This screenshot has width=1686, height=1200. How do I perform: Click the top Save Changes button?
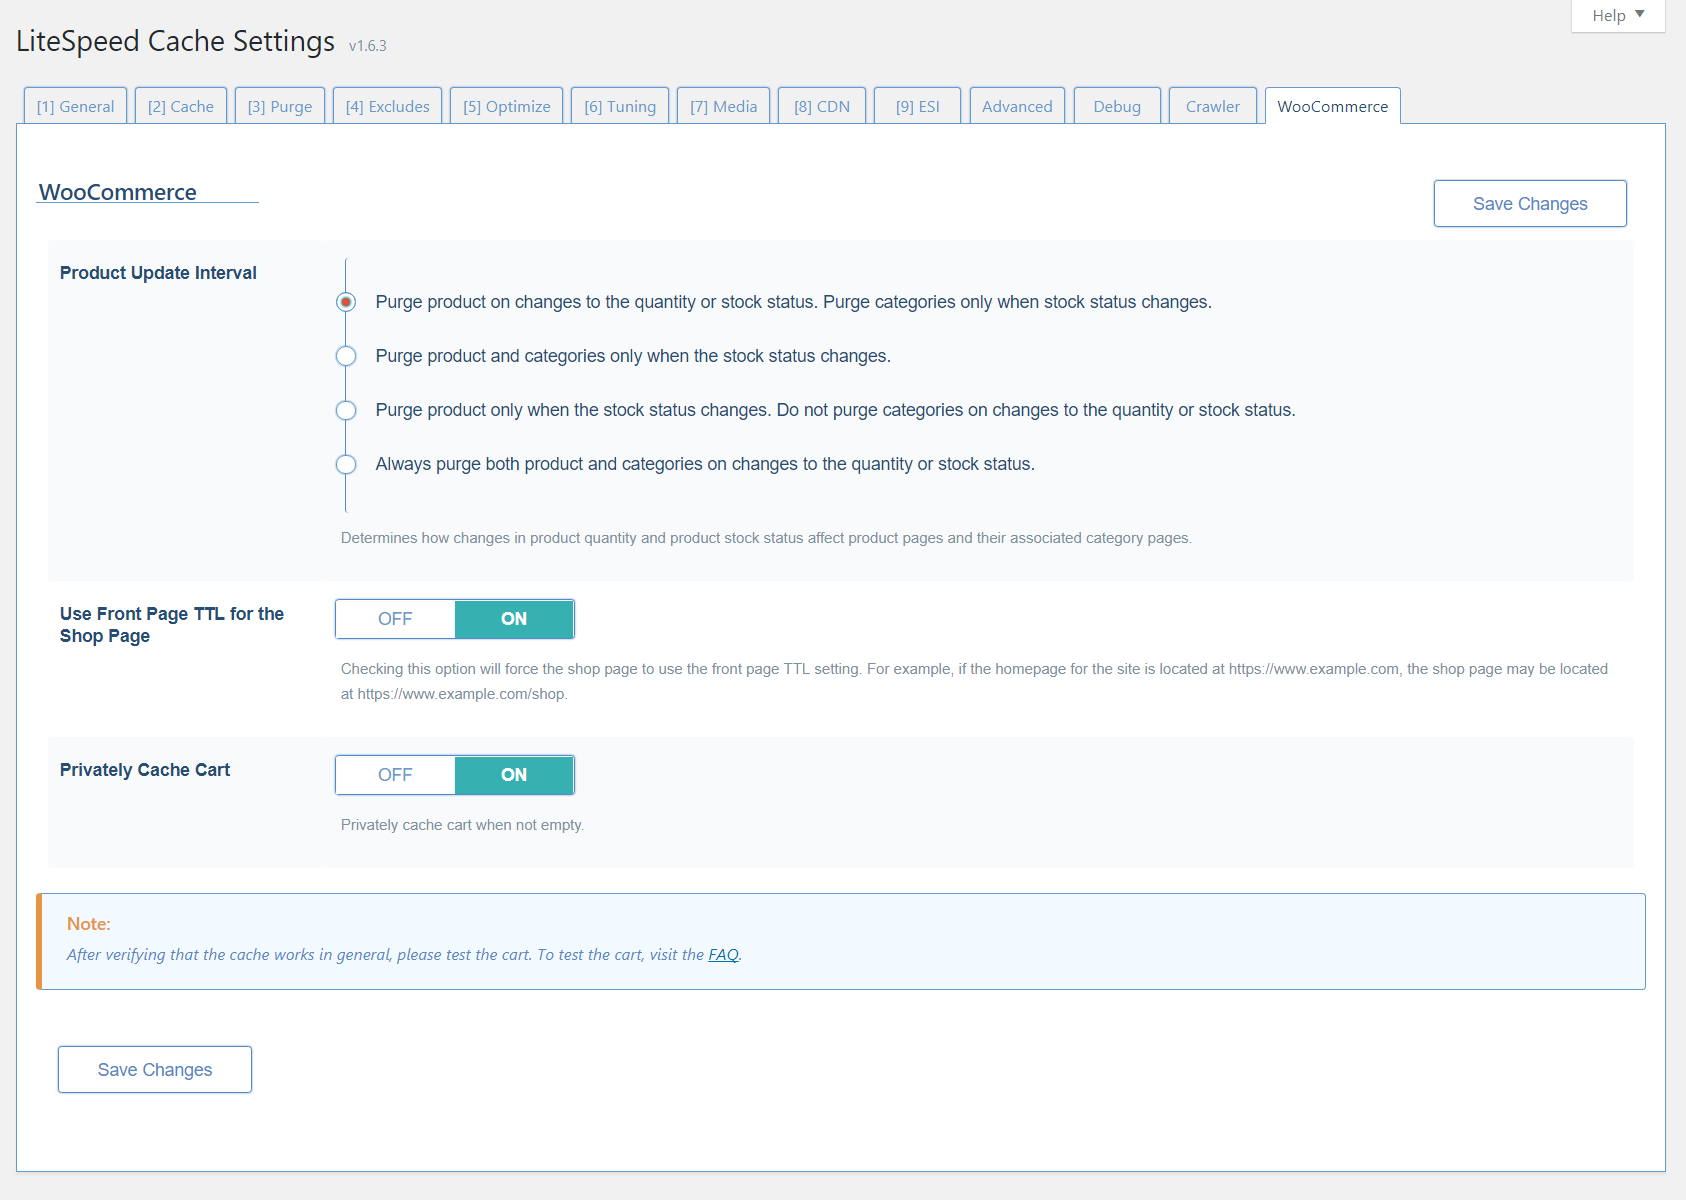[1530, 204]
